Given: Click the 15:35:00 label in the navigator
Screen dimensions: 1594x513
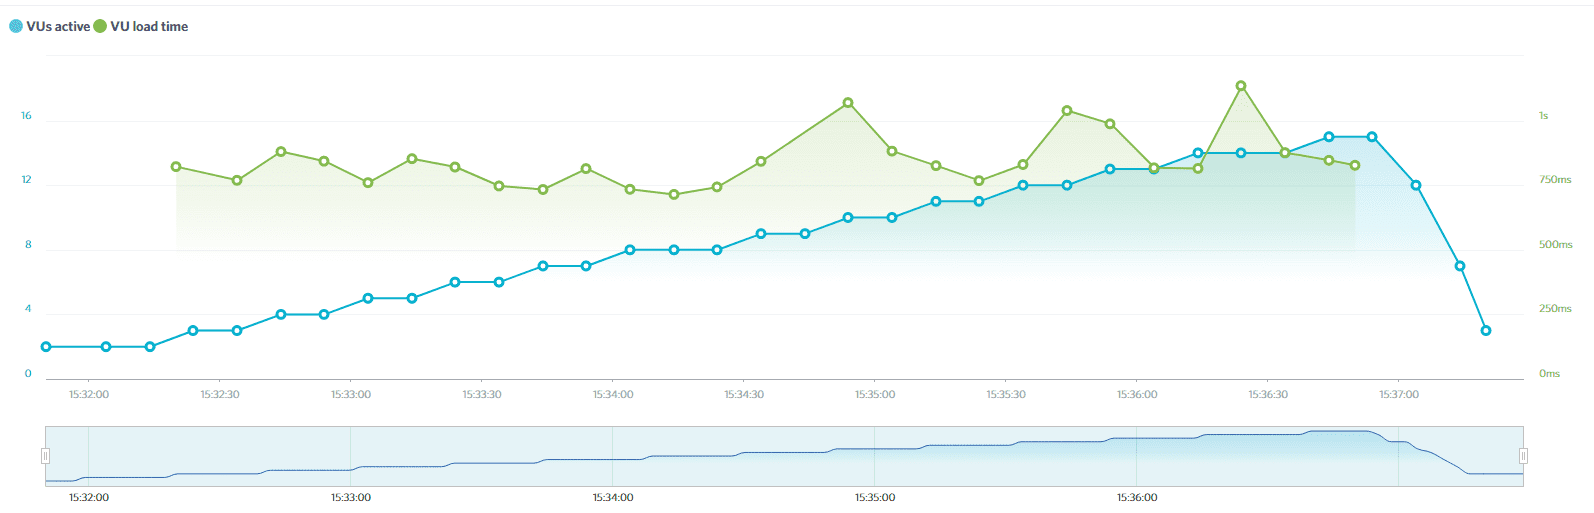Looking at the screenshot, I should coord(875,497).
